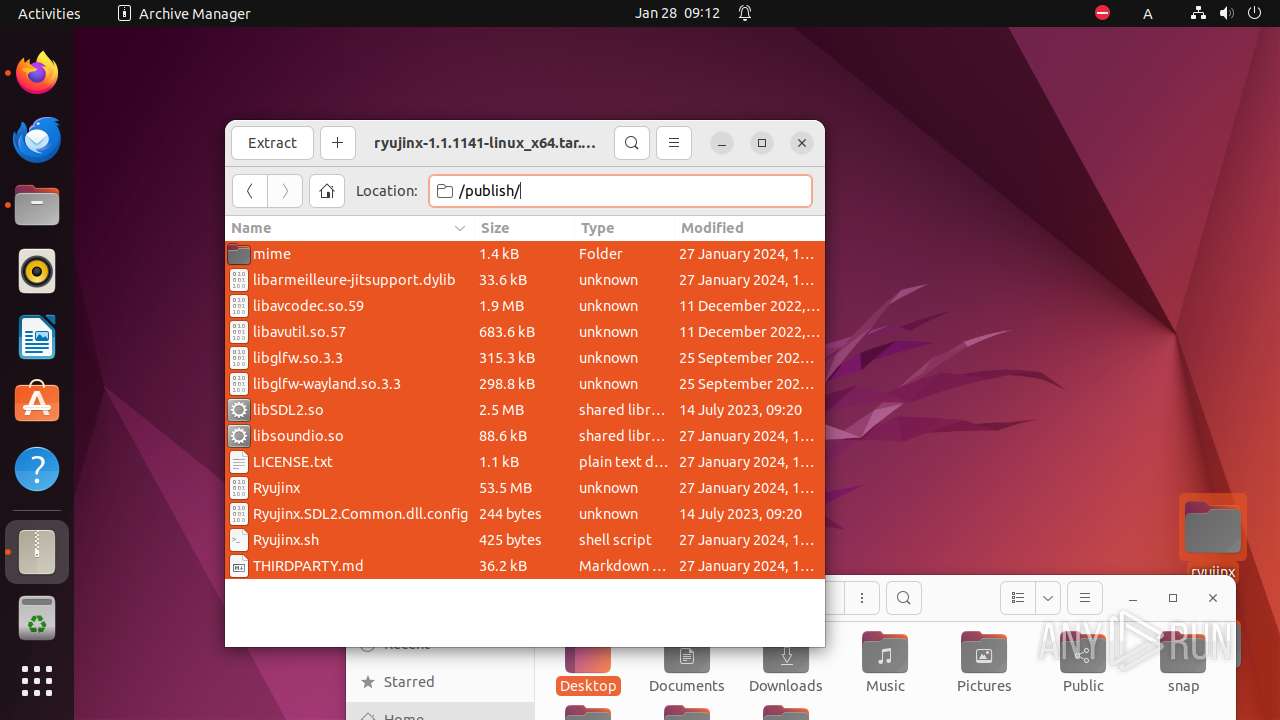1280x720 pixels.
Task: Select libavcodec.so.59 file
Action: [525, 306]
